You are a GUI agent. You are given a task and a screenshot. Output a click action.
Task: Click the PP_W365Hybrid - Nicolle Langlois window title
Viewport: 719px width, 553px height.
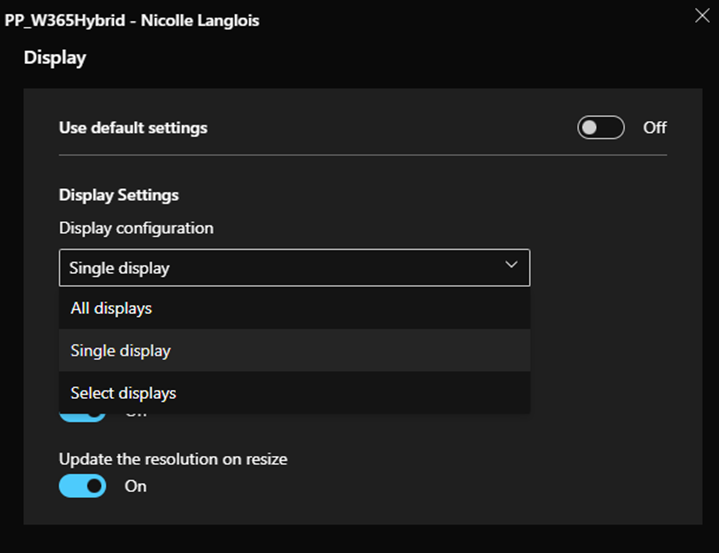[132, 20]
